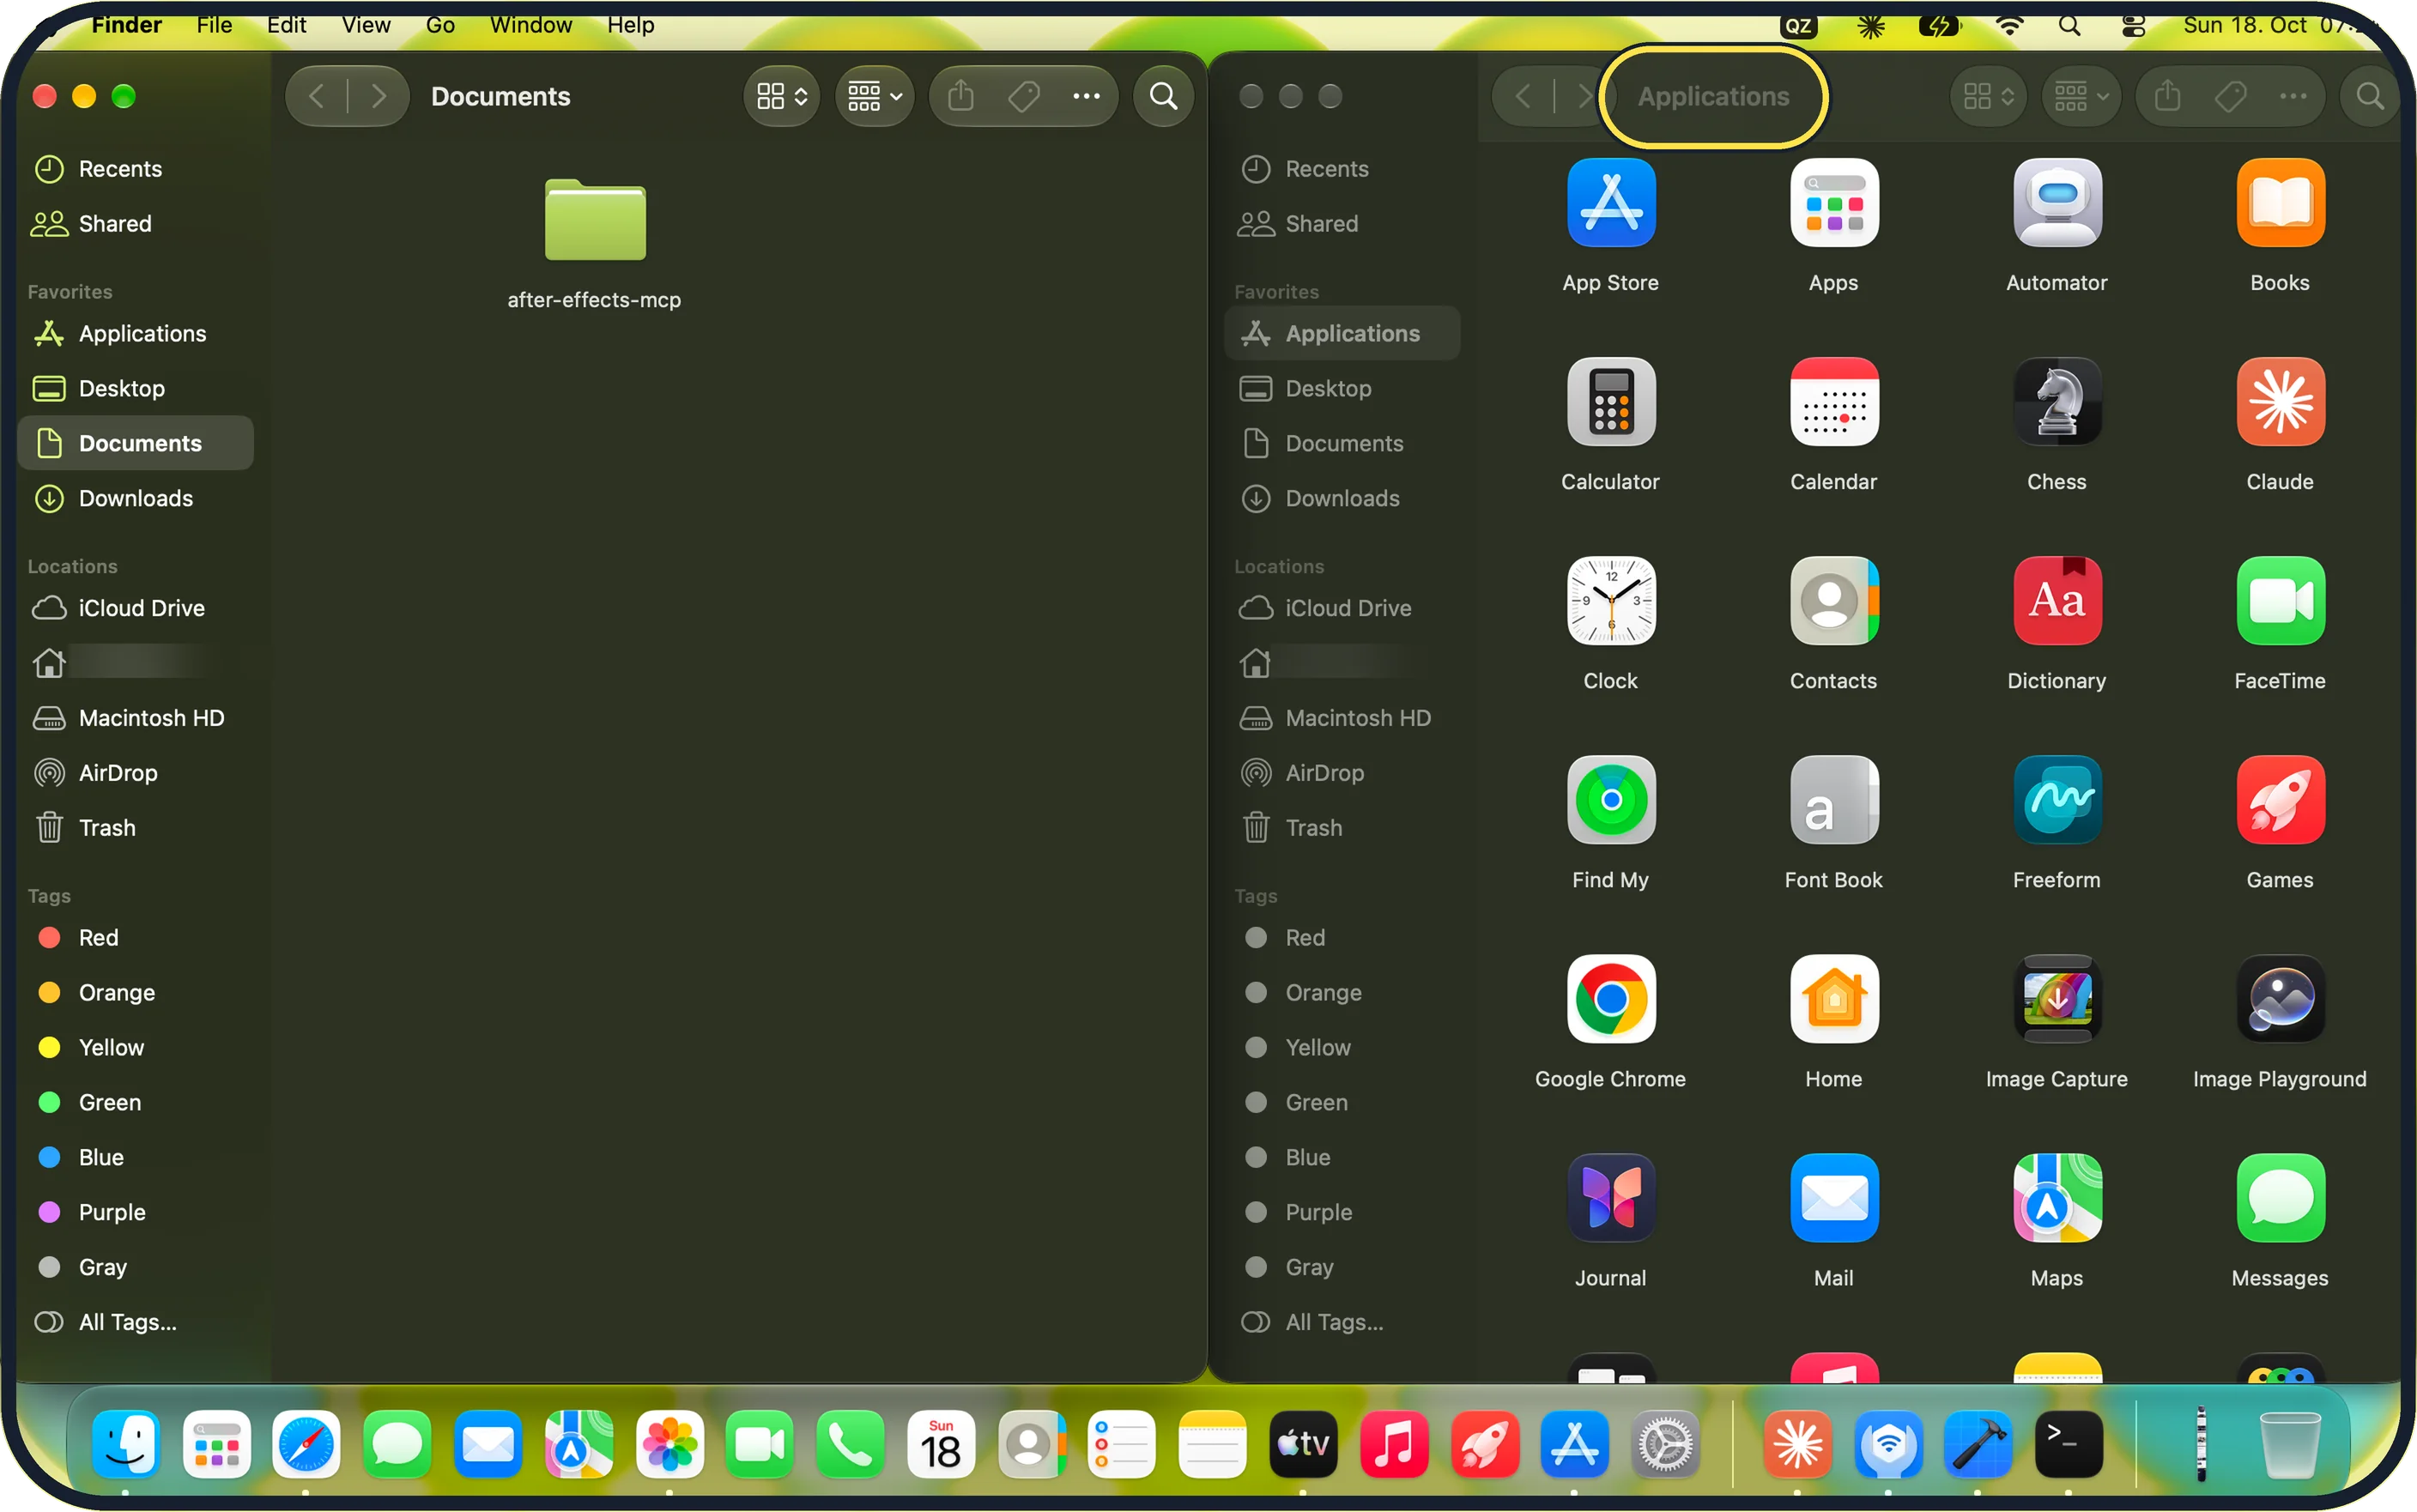Viewport: 2417px width, 1512px height.
Task: Go back in the Documents window
Action: (x=317, y=96)
